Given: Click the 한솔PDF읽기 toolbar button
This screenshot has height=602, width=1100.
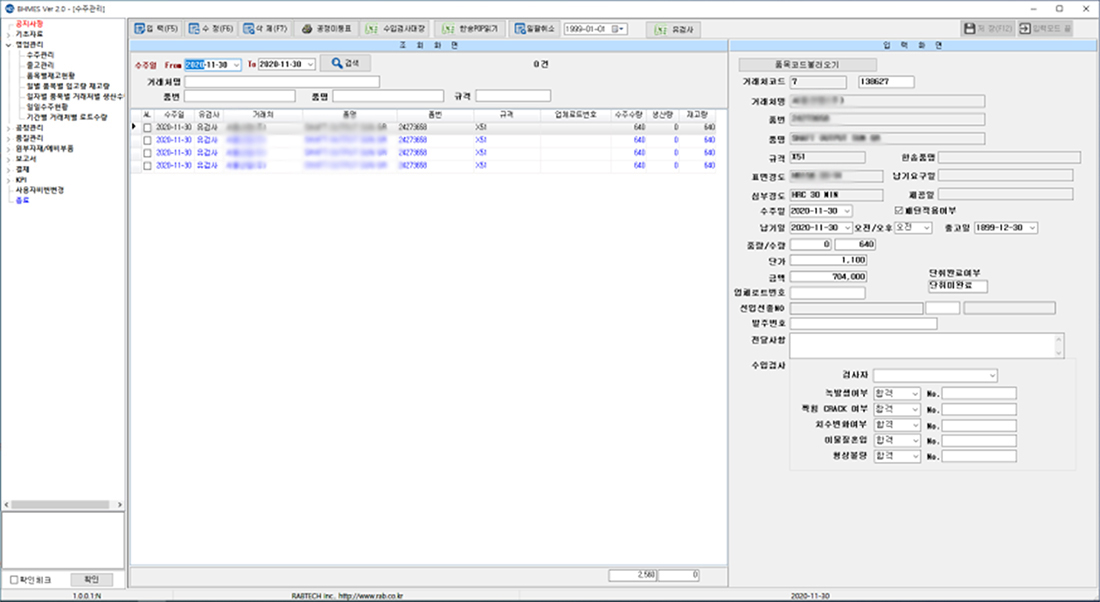Looking at the screenshot, I should pyautogui.click(x=470, y=29).
